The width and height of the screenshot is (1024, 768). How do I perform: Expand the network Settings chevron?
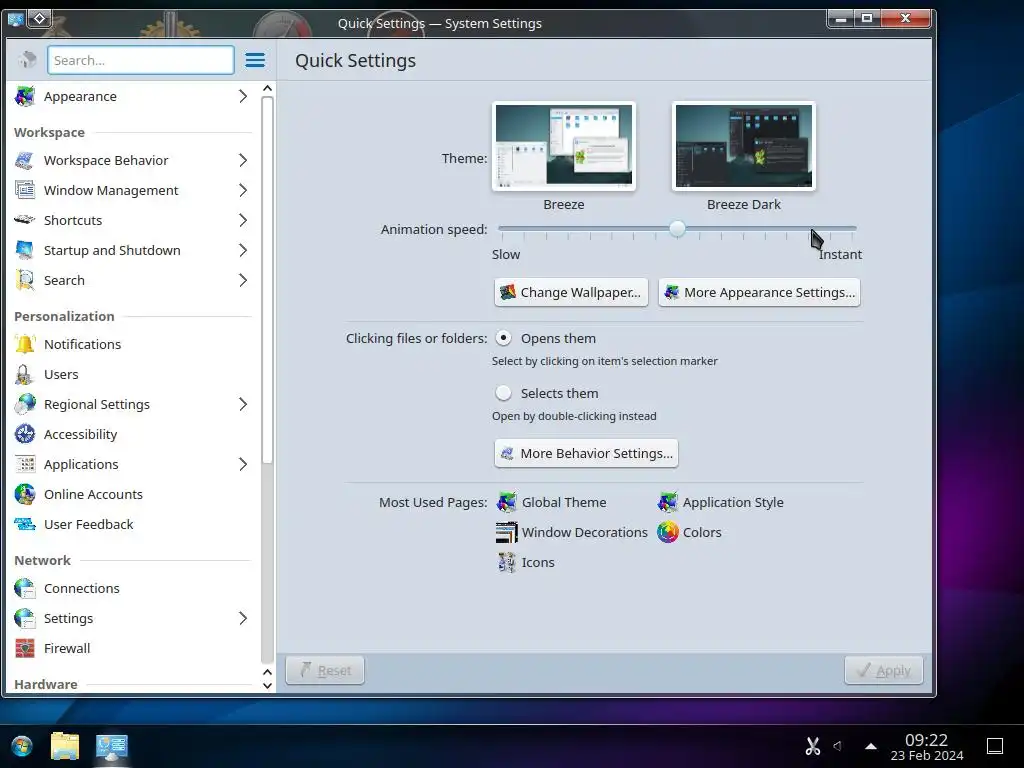[243, 618]
